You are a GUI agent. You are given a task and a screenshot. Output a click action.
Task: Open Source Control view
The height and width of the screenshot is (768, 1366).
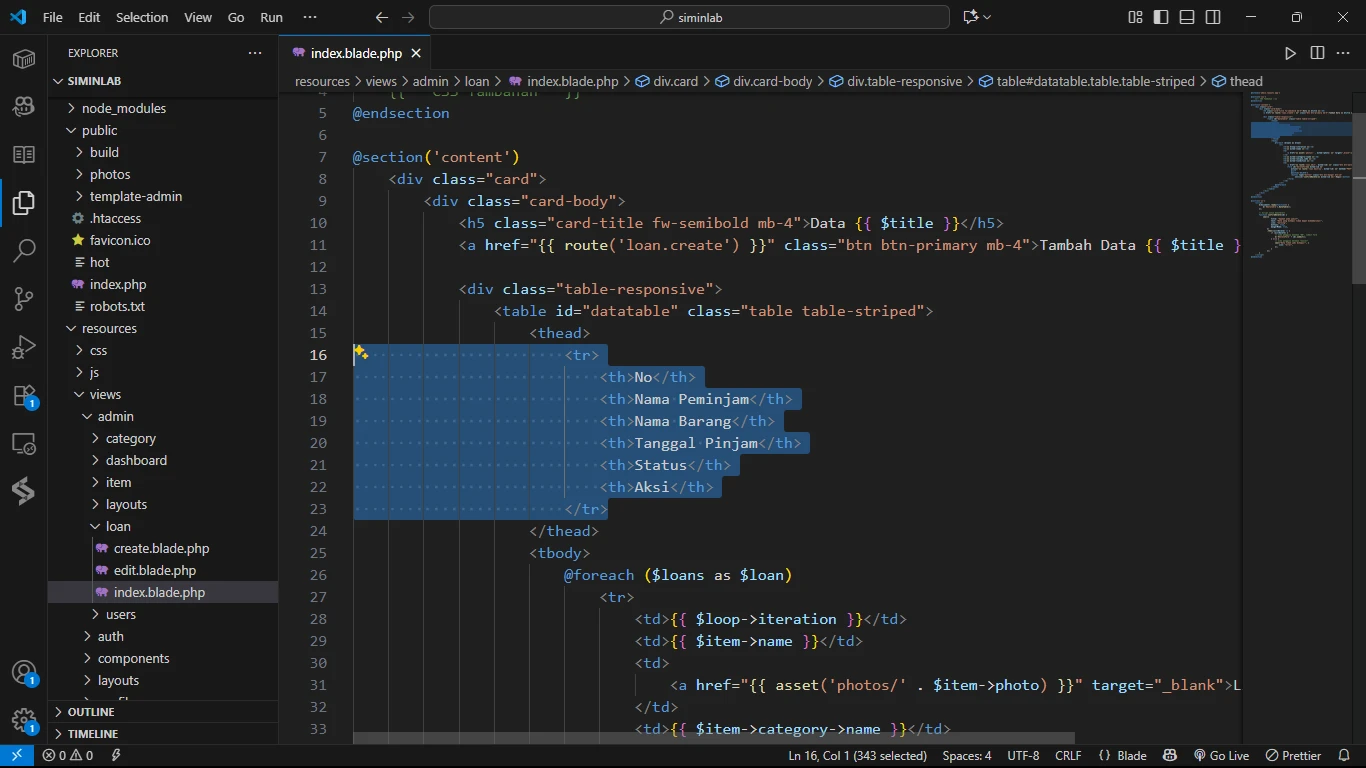pyautogui.click(x=24, y=298)
